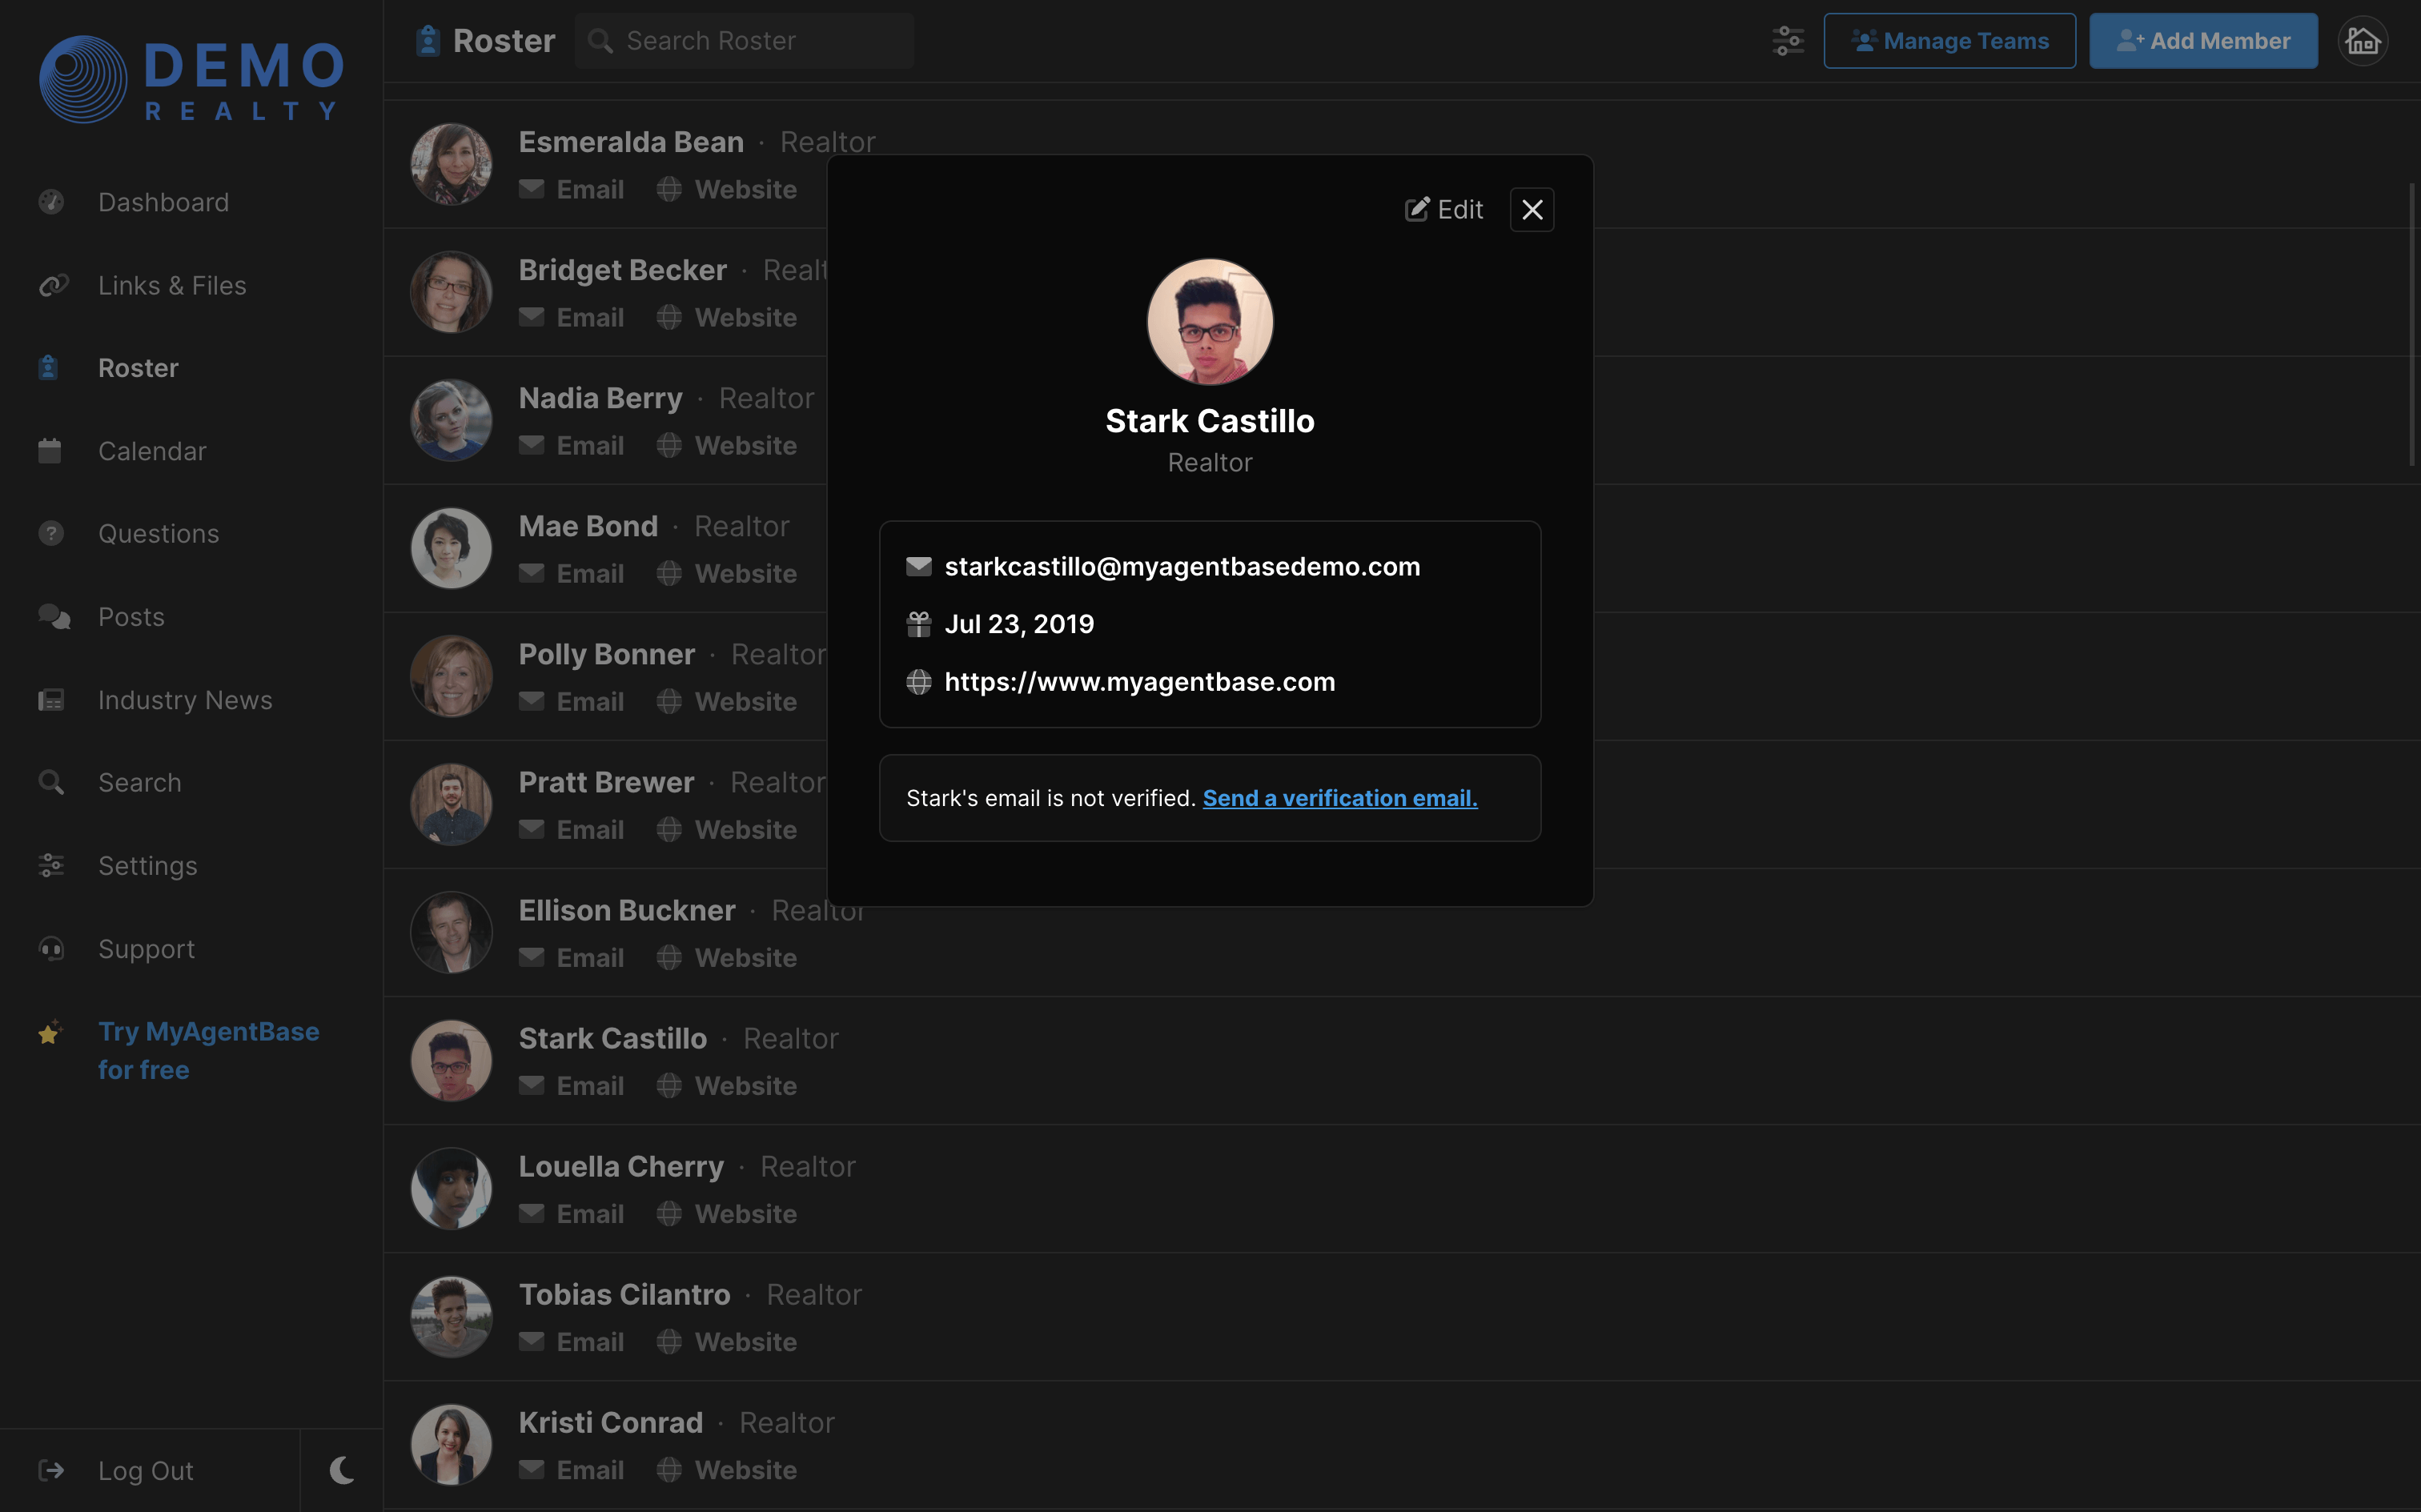Open Stark's email address in modal
Screen dimensions: 2421x1512
[1181, 566]
